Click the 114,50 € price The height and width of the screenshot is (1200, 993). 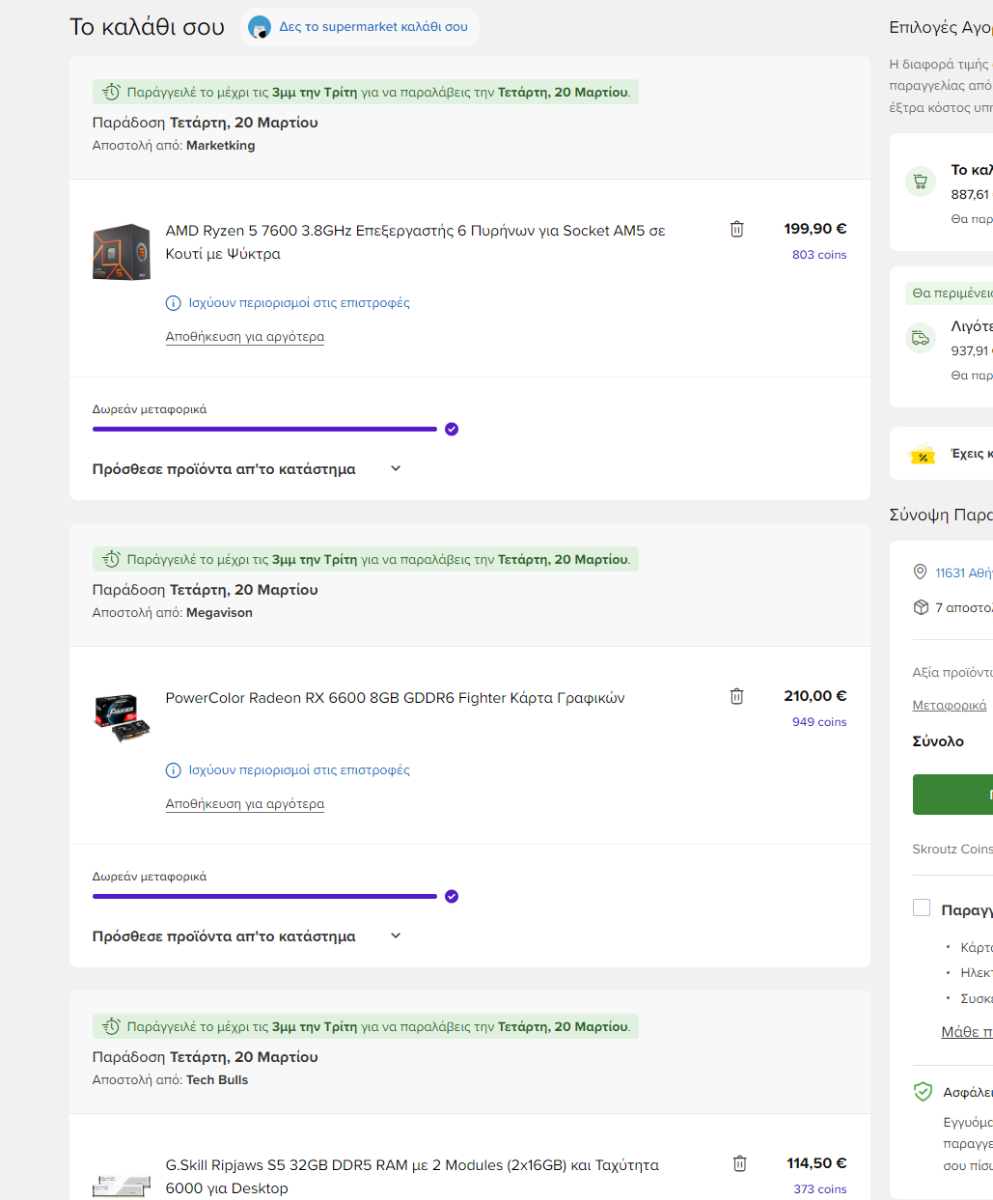817,1163
